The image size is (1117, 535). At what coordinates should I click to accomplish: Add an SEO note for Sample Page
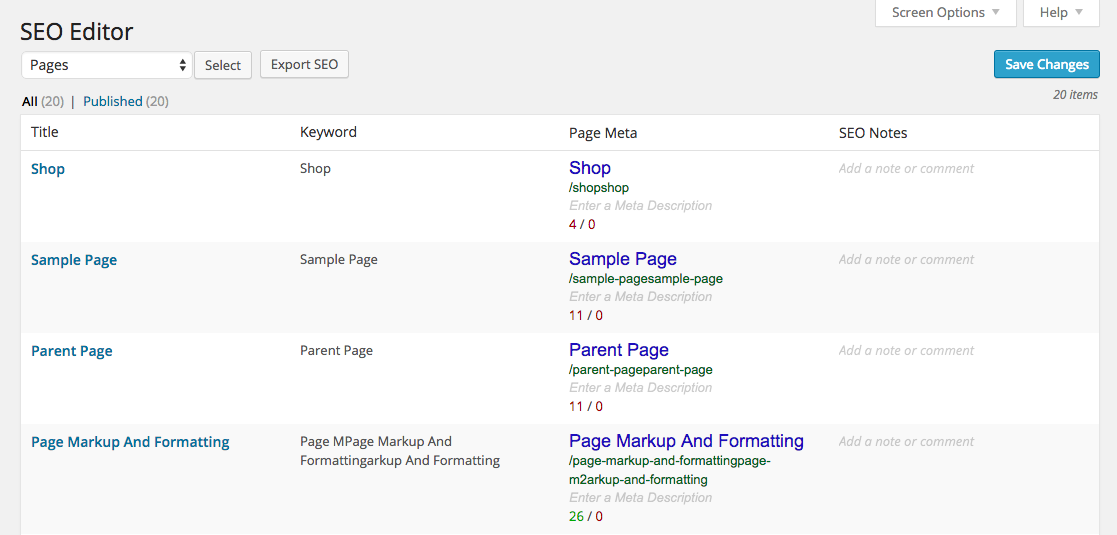click(x=906, y=260)
